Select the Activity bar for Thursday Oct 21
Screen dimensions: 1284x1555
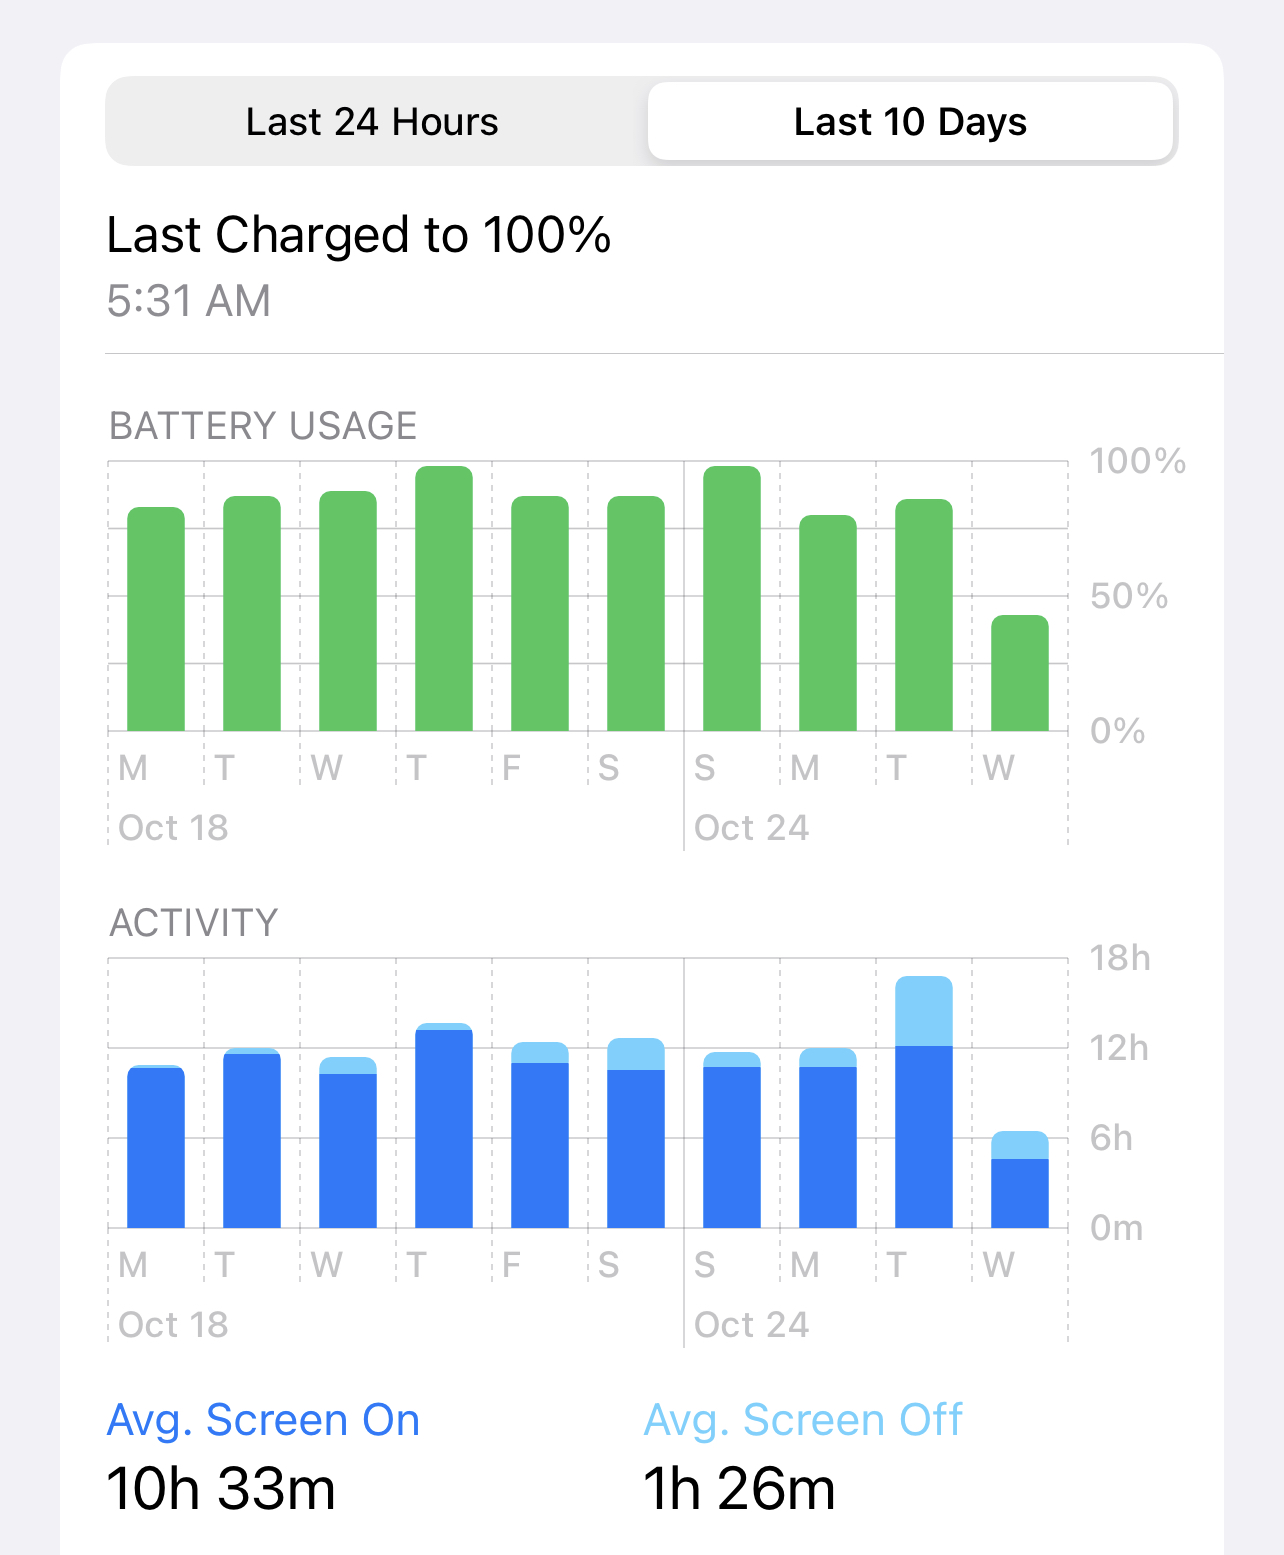coord(444,1127)
